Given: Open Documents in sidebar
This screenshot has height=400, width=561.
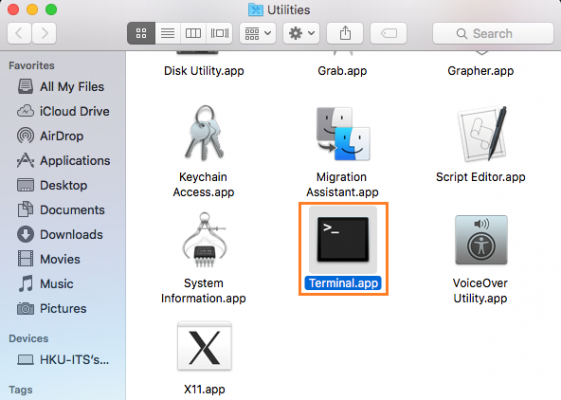Looking at the screenshot, I should tap(63, 210).
